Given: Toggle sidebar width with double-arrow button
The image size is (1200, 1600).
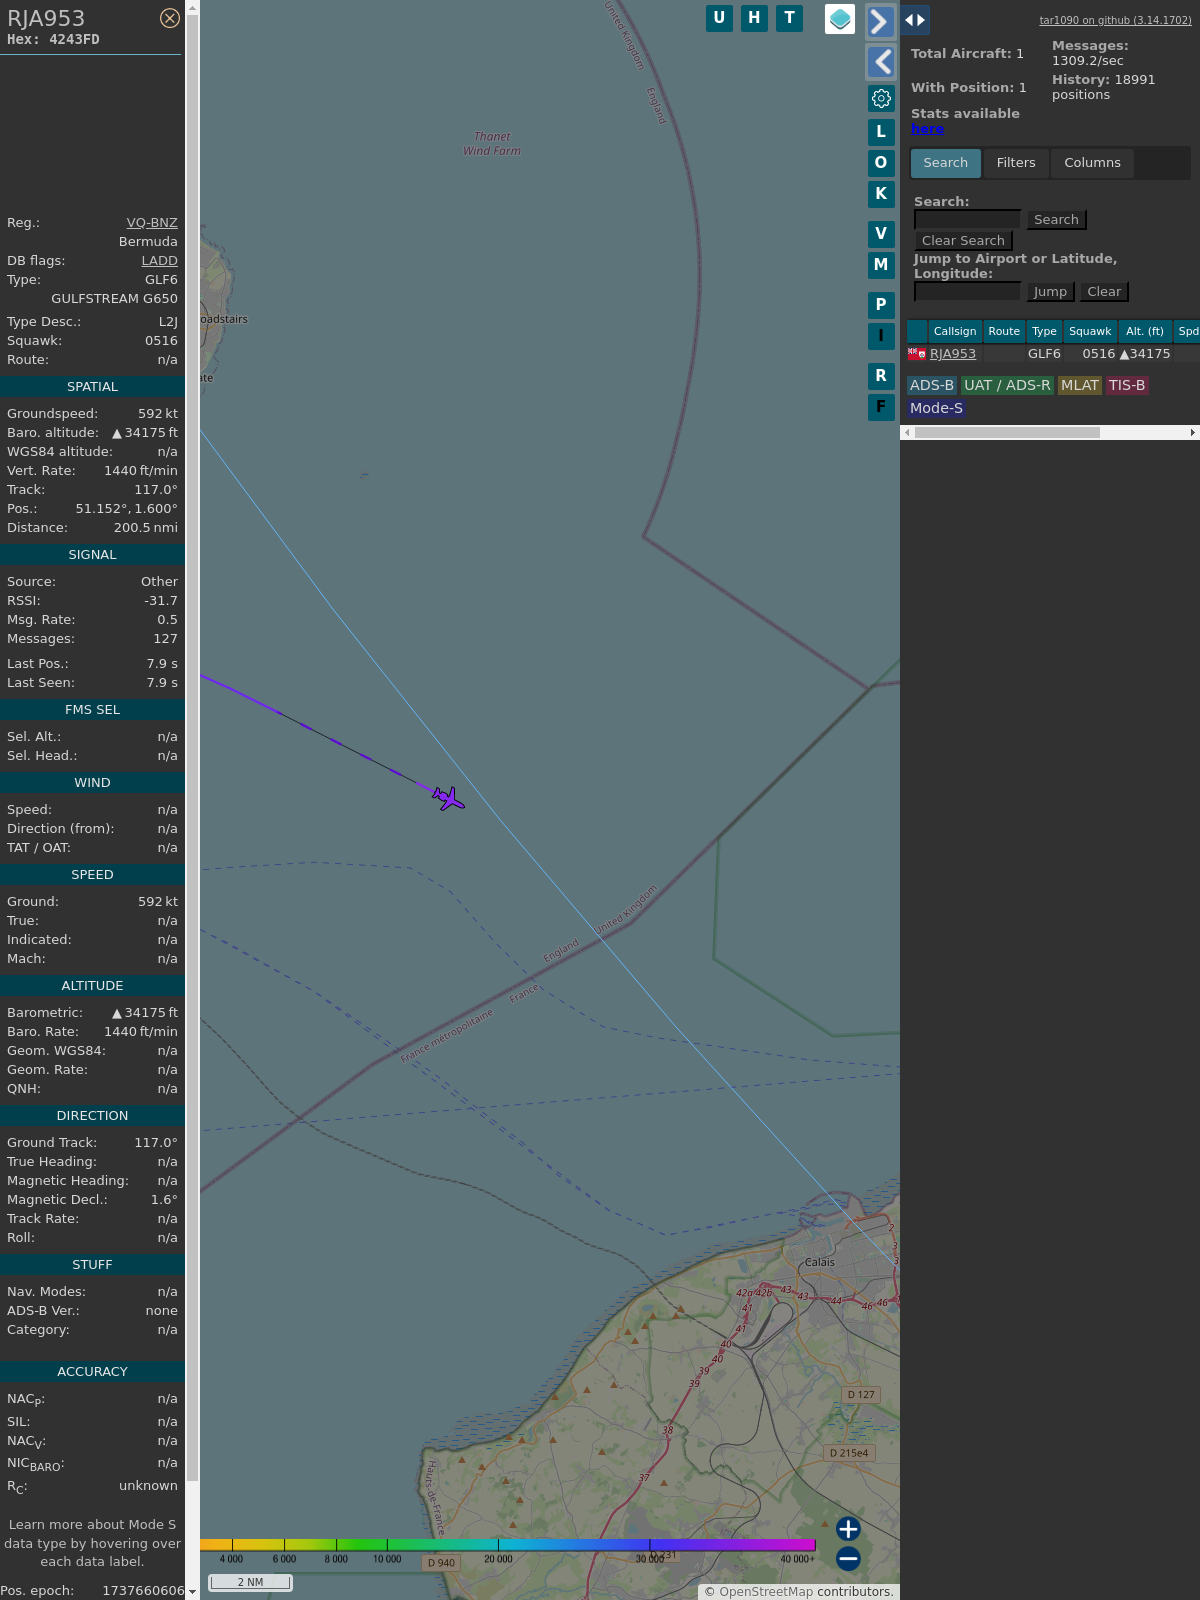Looking at the screenshot, I should tap(915, 20).
